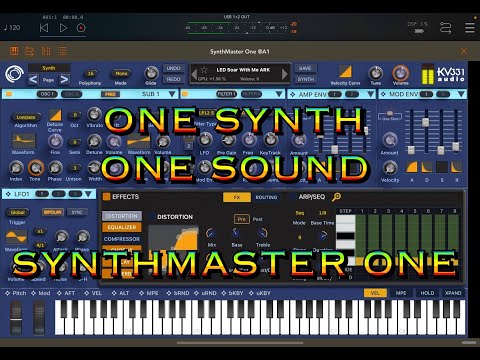Image resolution: width=480 pixels, height=360 pixels.
Task: Select next preset with right arrow
Action: click(285, 74)
